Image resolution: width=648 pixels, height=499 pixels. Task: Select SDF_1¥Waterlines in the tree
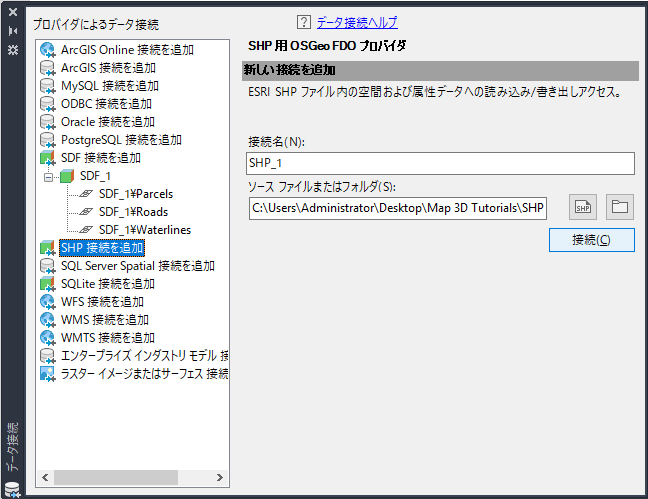click(x=145, y=230)
